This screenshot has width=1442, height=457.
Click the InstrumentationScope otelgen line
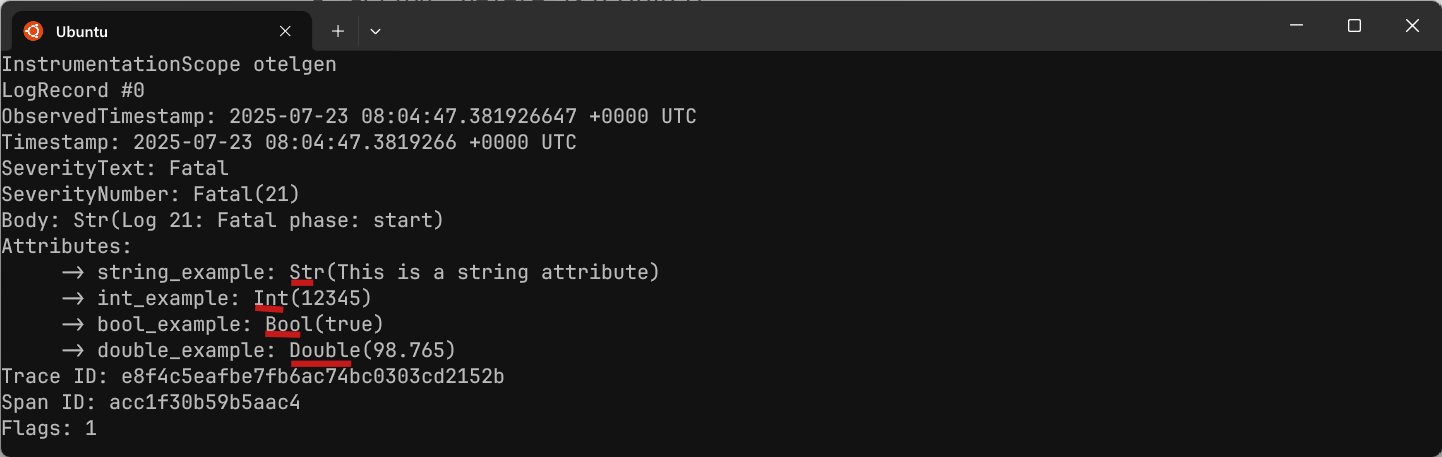168,65
